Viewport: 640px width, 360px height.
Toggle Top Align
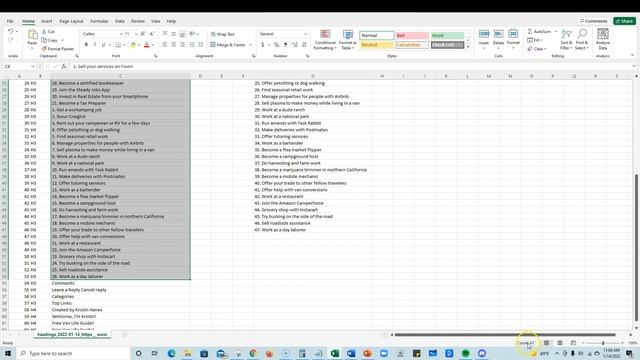[165, 34]
